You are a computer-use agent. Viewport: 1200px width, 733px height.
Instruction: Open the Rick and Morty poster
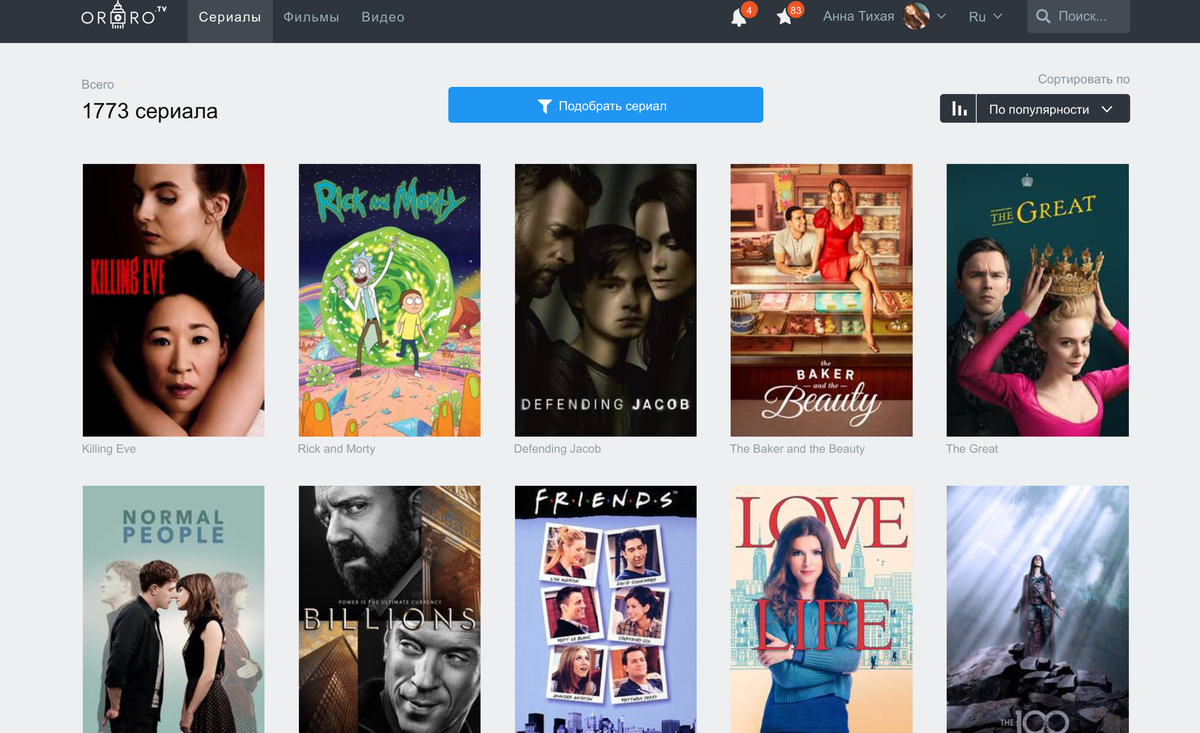click(389, 300)
